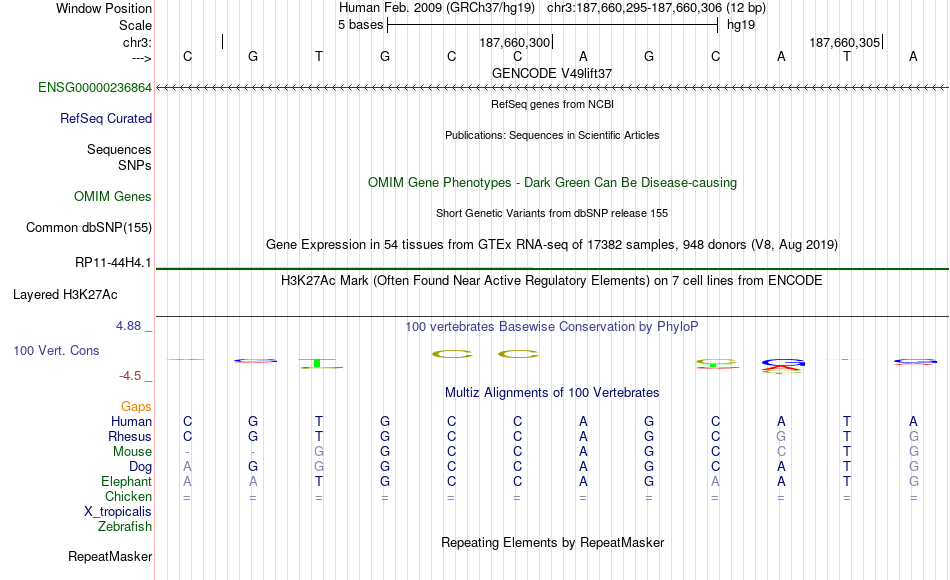Click the OMIM Gene Phenotypes track title
The image size is (950, 580).
552,182
